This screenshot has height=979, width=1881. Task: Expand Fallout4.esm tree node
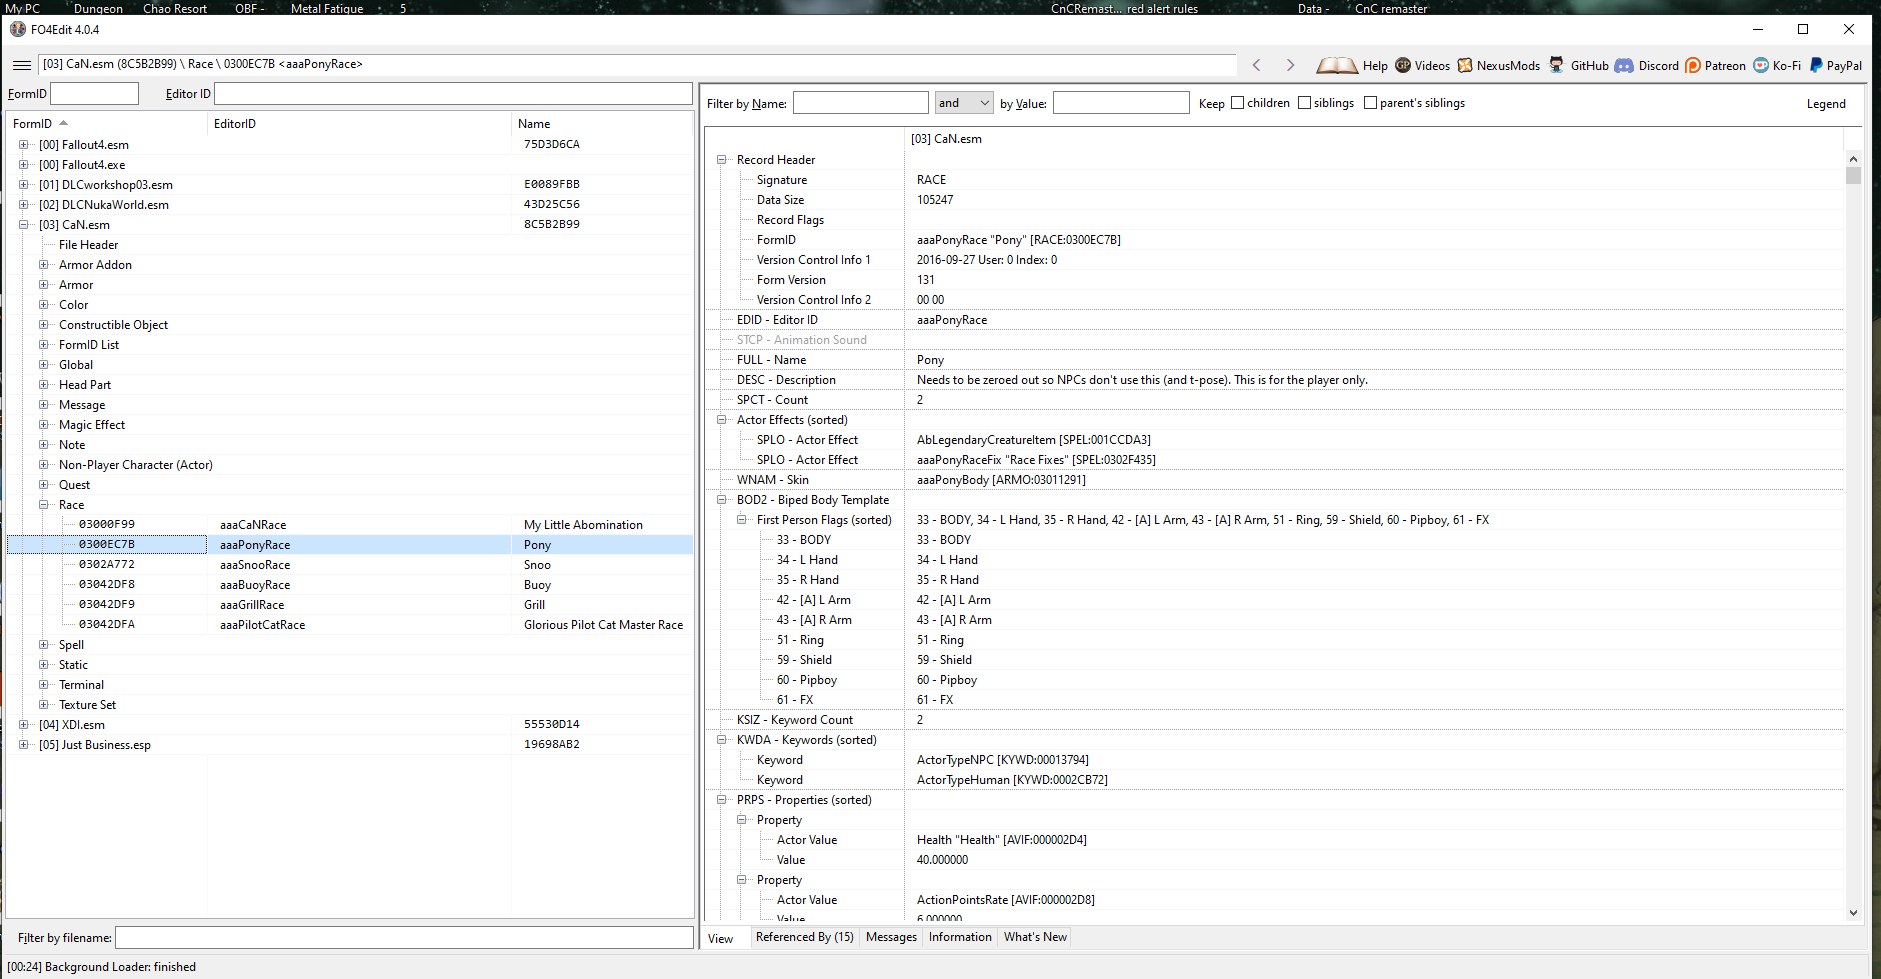pos(24,145)
